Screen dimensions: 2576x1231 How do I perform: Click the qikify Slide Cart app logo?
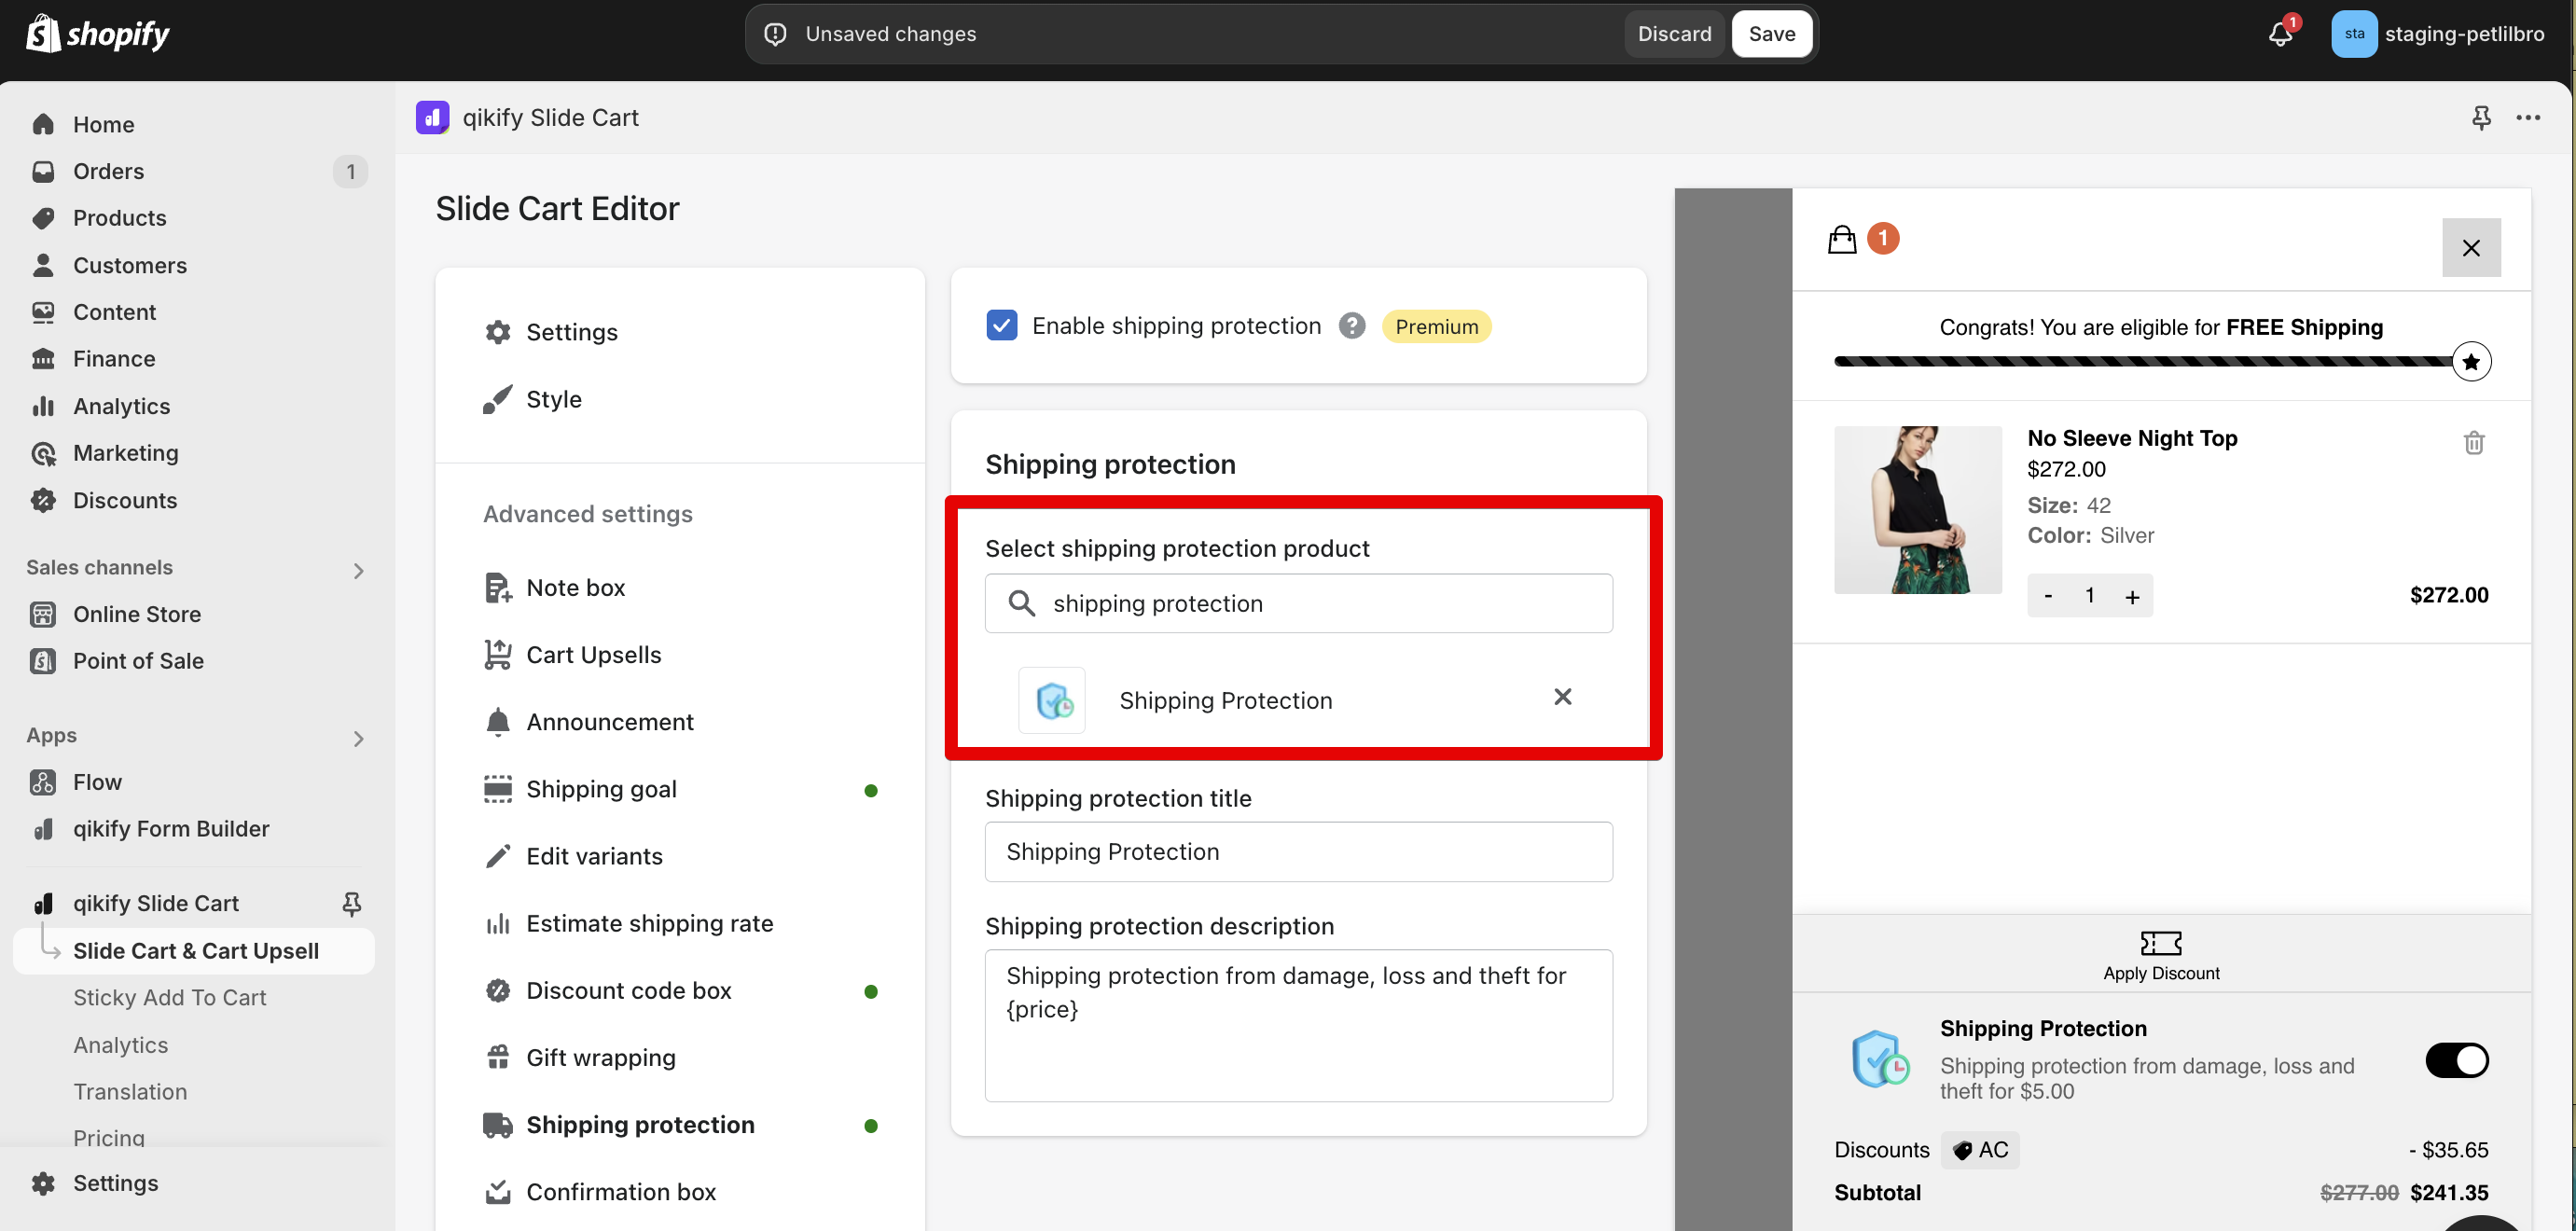pyautogui.click(x=432, y=117)
